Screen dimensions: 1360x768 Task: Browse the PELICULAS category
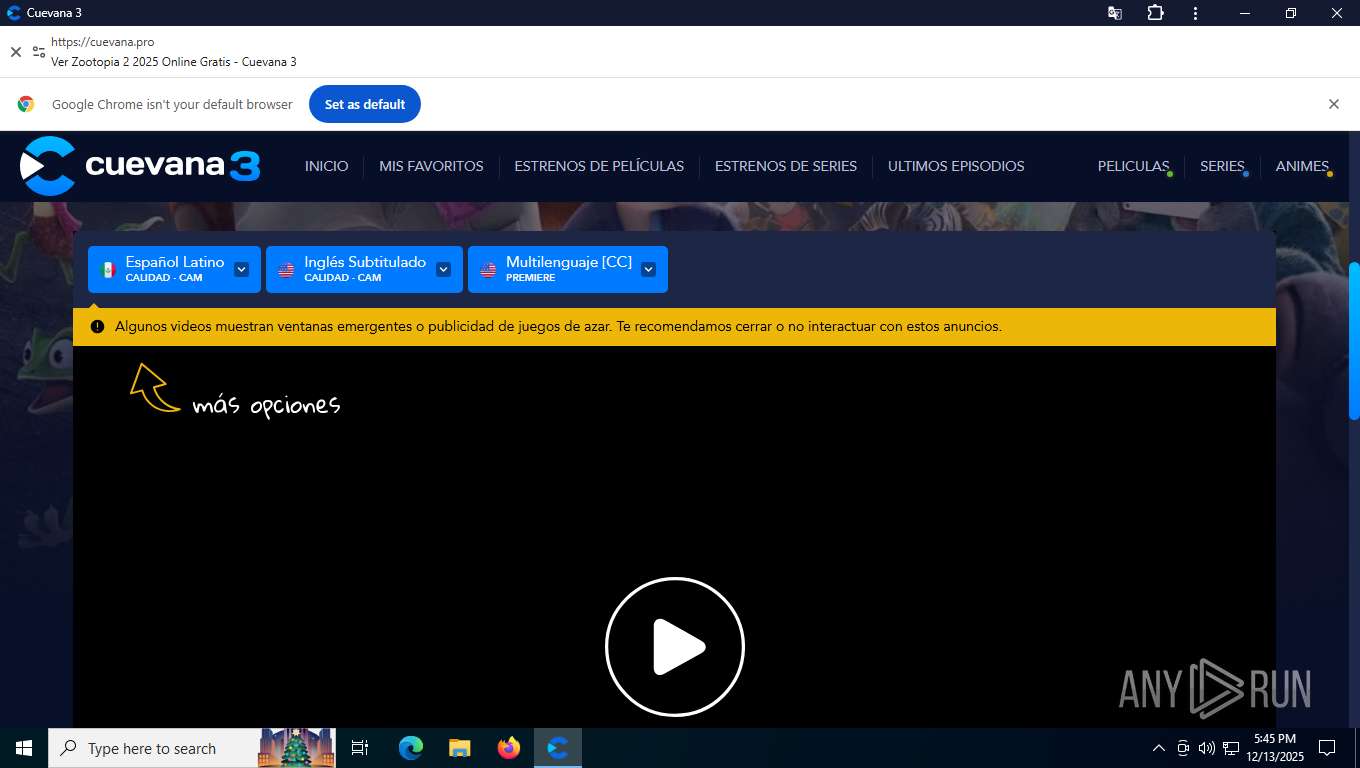point(1134,166)
